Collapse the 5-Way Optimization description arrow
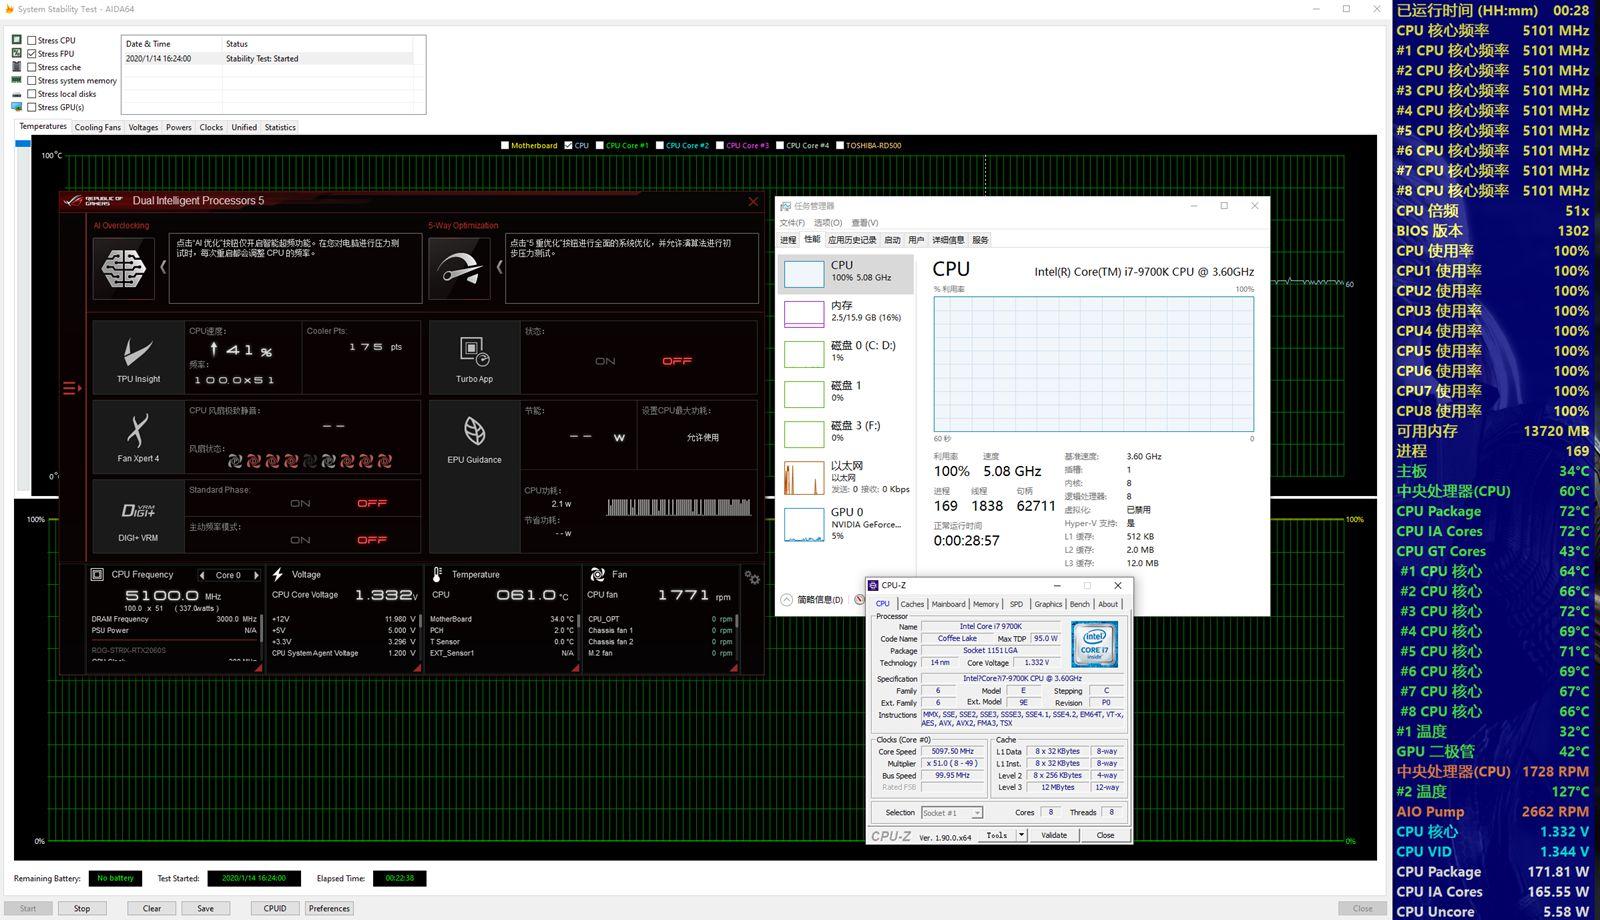Screen dimensions: 1600x920 [x=499, y=267]
